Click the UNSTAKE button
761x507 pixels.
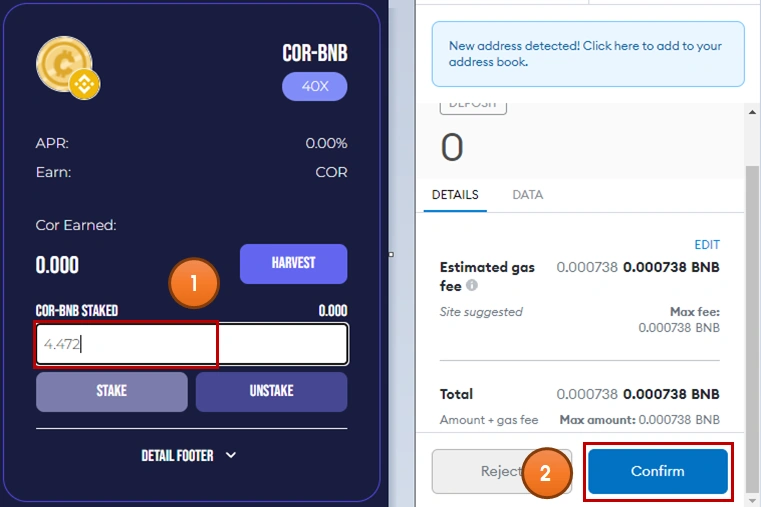271,392
